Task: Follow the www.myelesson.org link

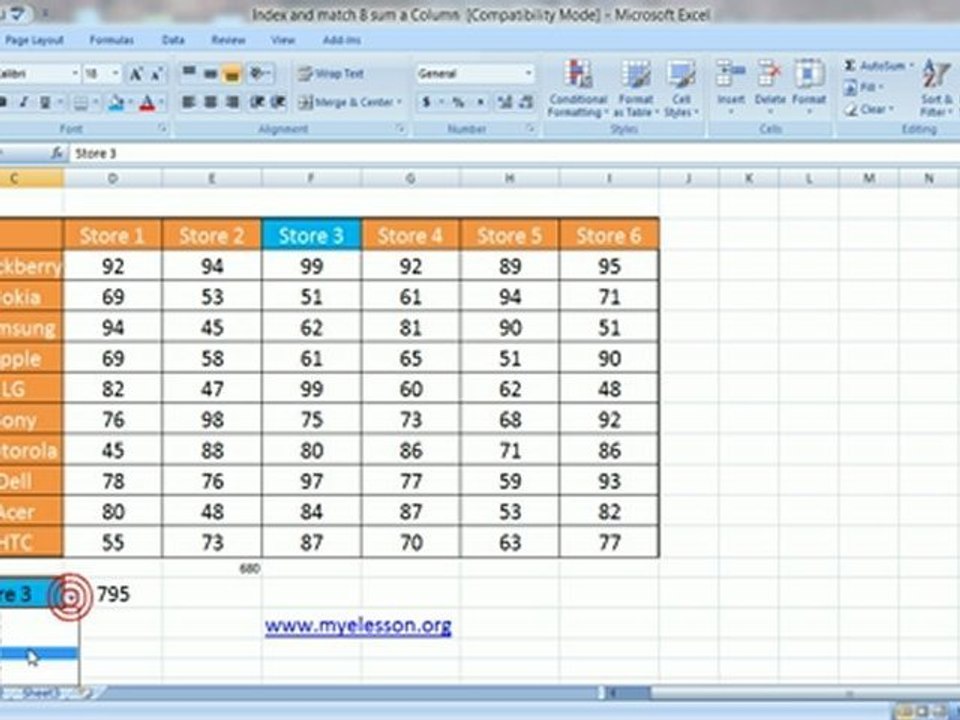Action: click(x=358, y=626)
